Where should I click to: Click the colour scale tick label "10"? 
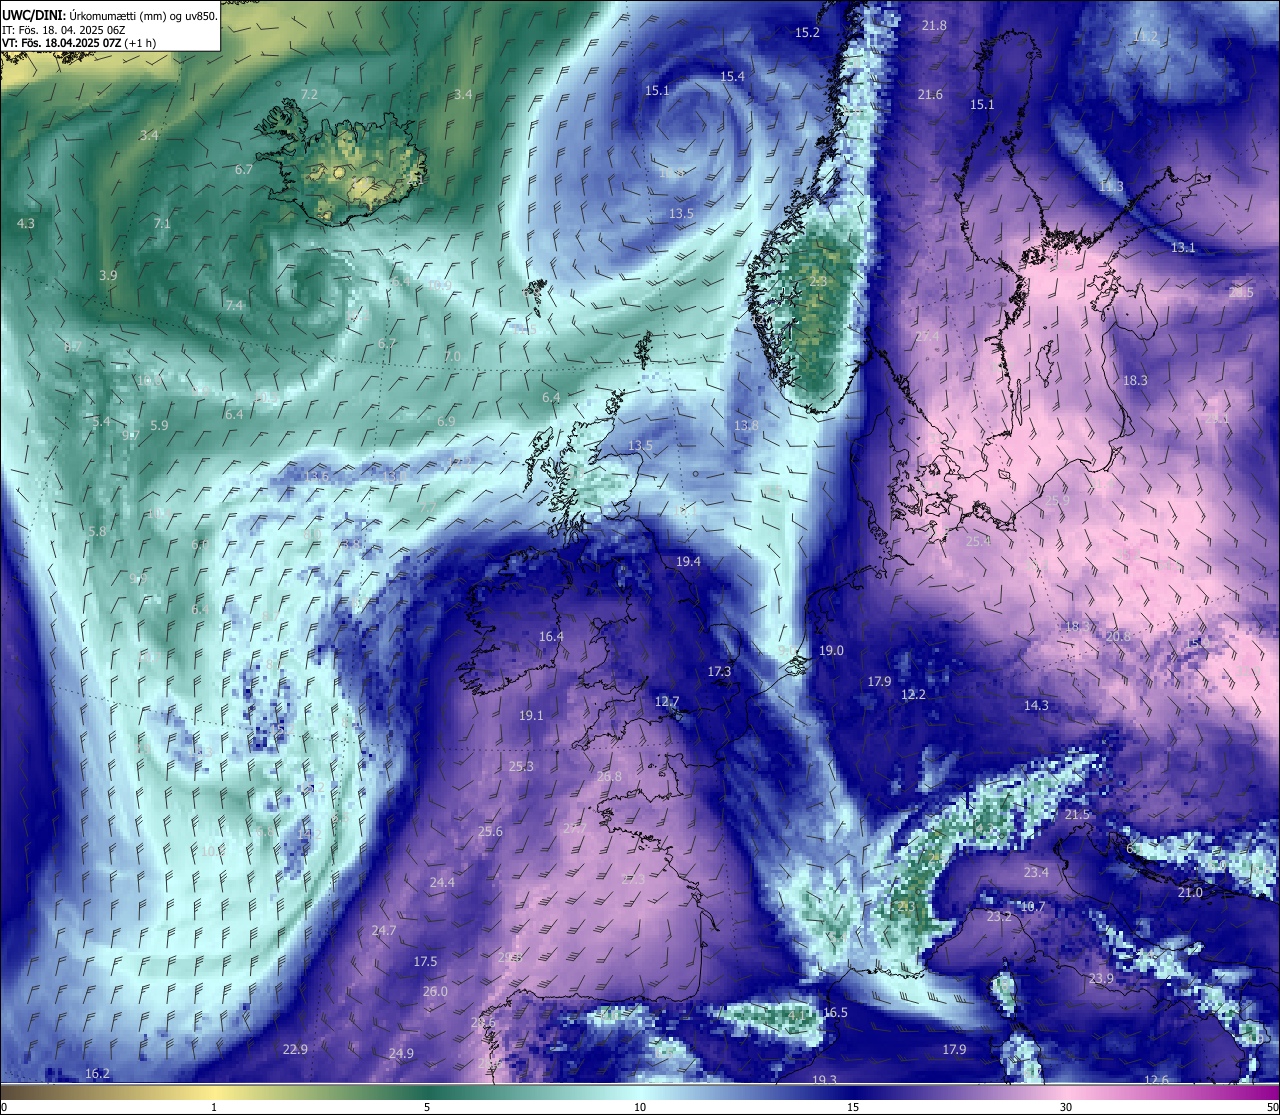click(640, 1107)
